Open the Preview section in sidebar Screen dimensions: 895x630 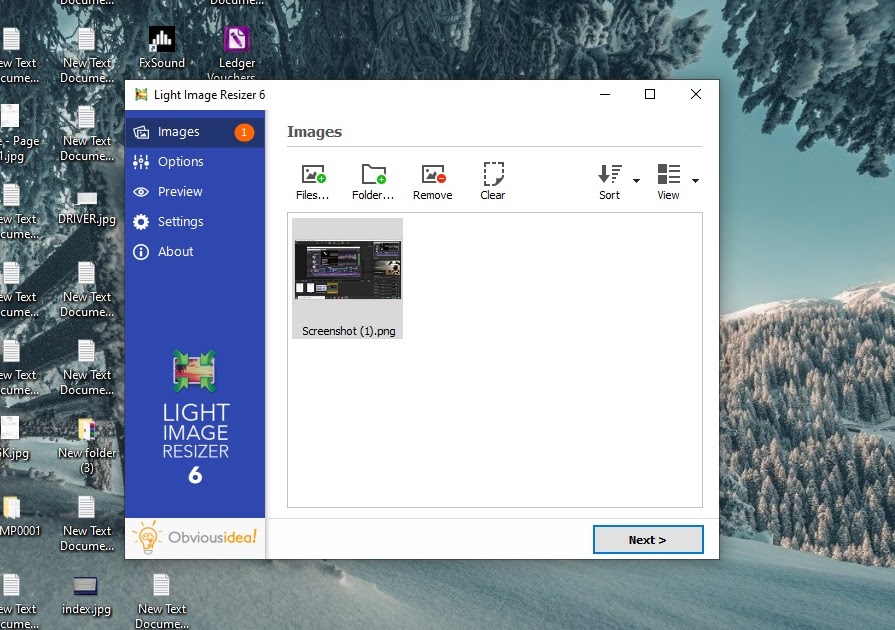195,192
